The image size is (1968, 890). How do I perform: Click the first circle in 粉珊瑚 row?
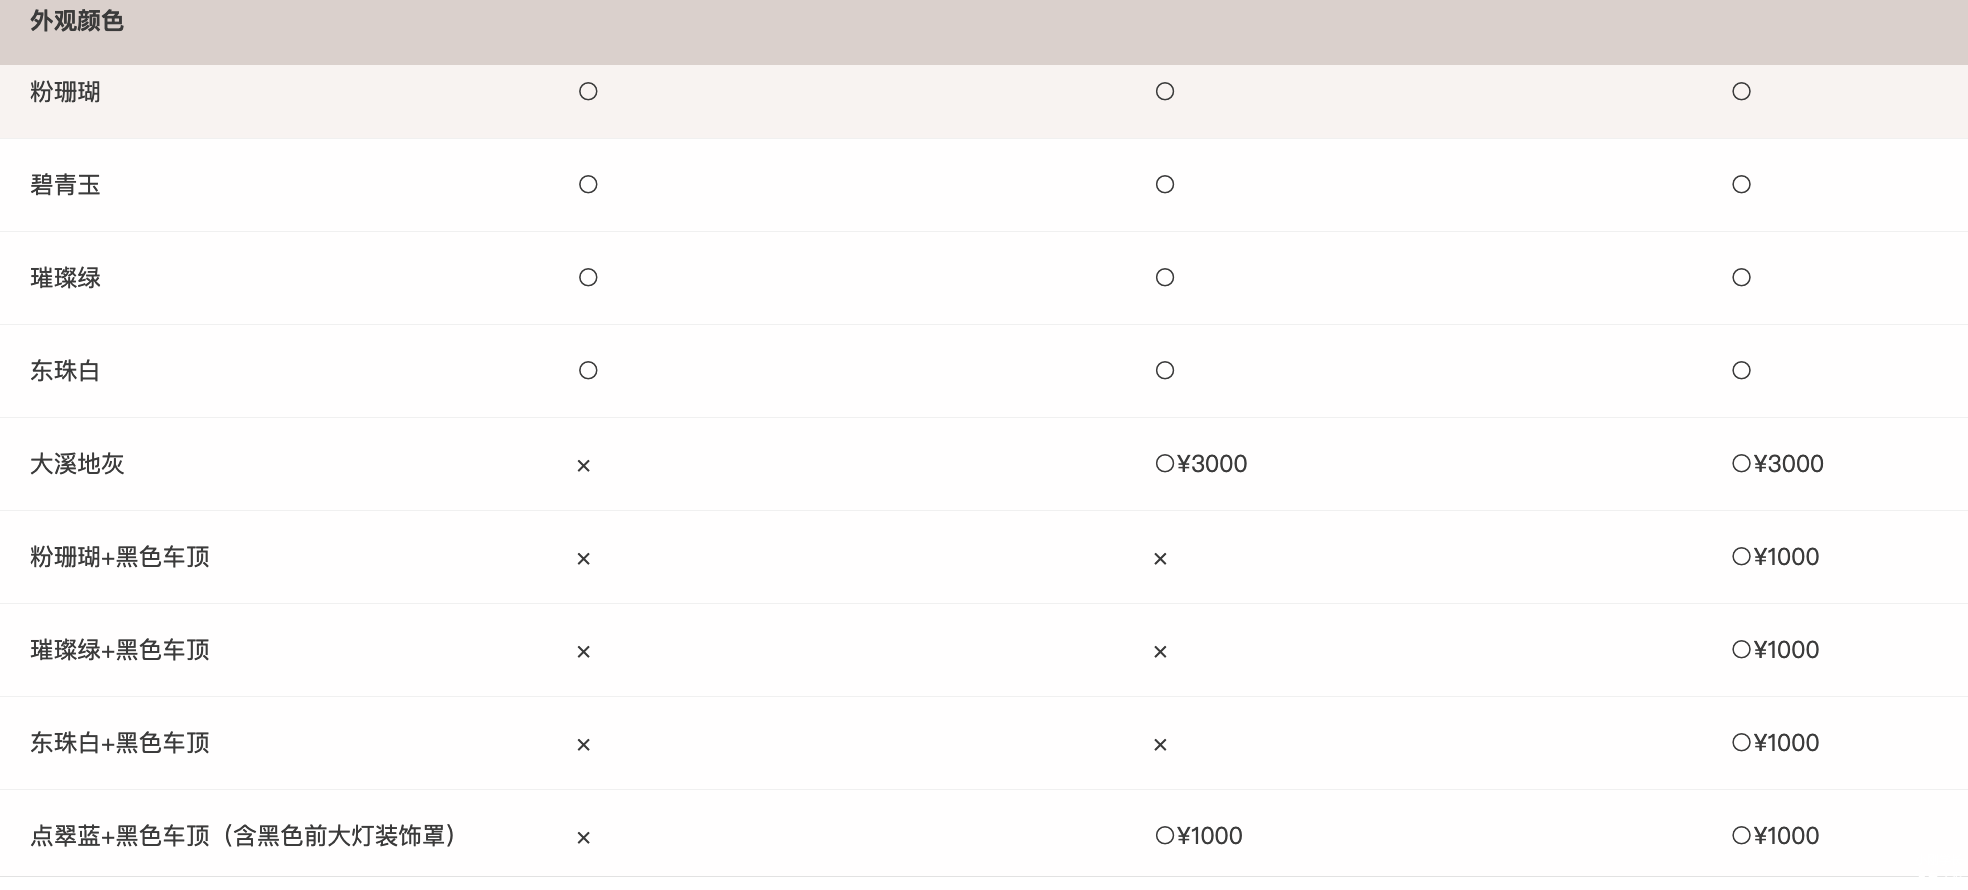588,92
